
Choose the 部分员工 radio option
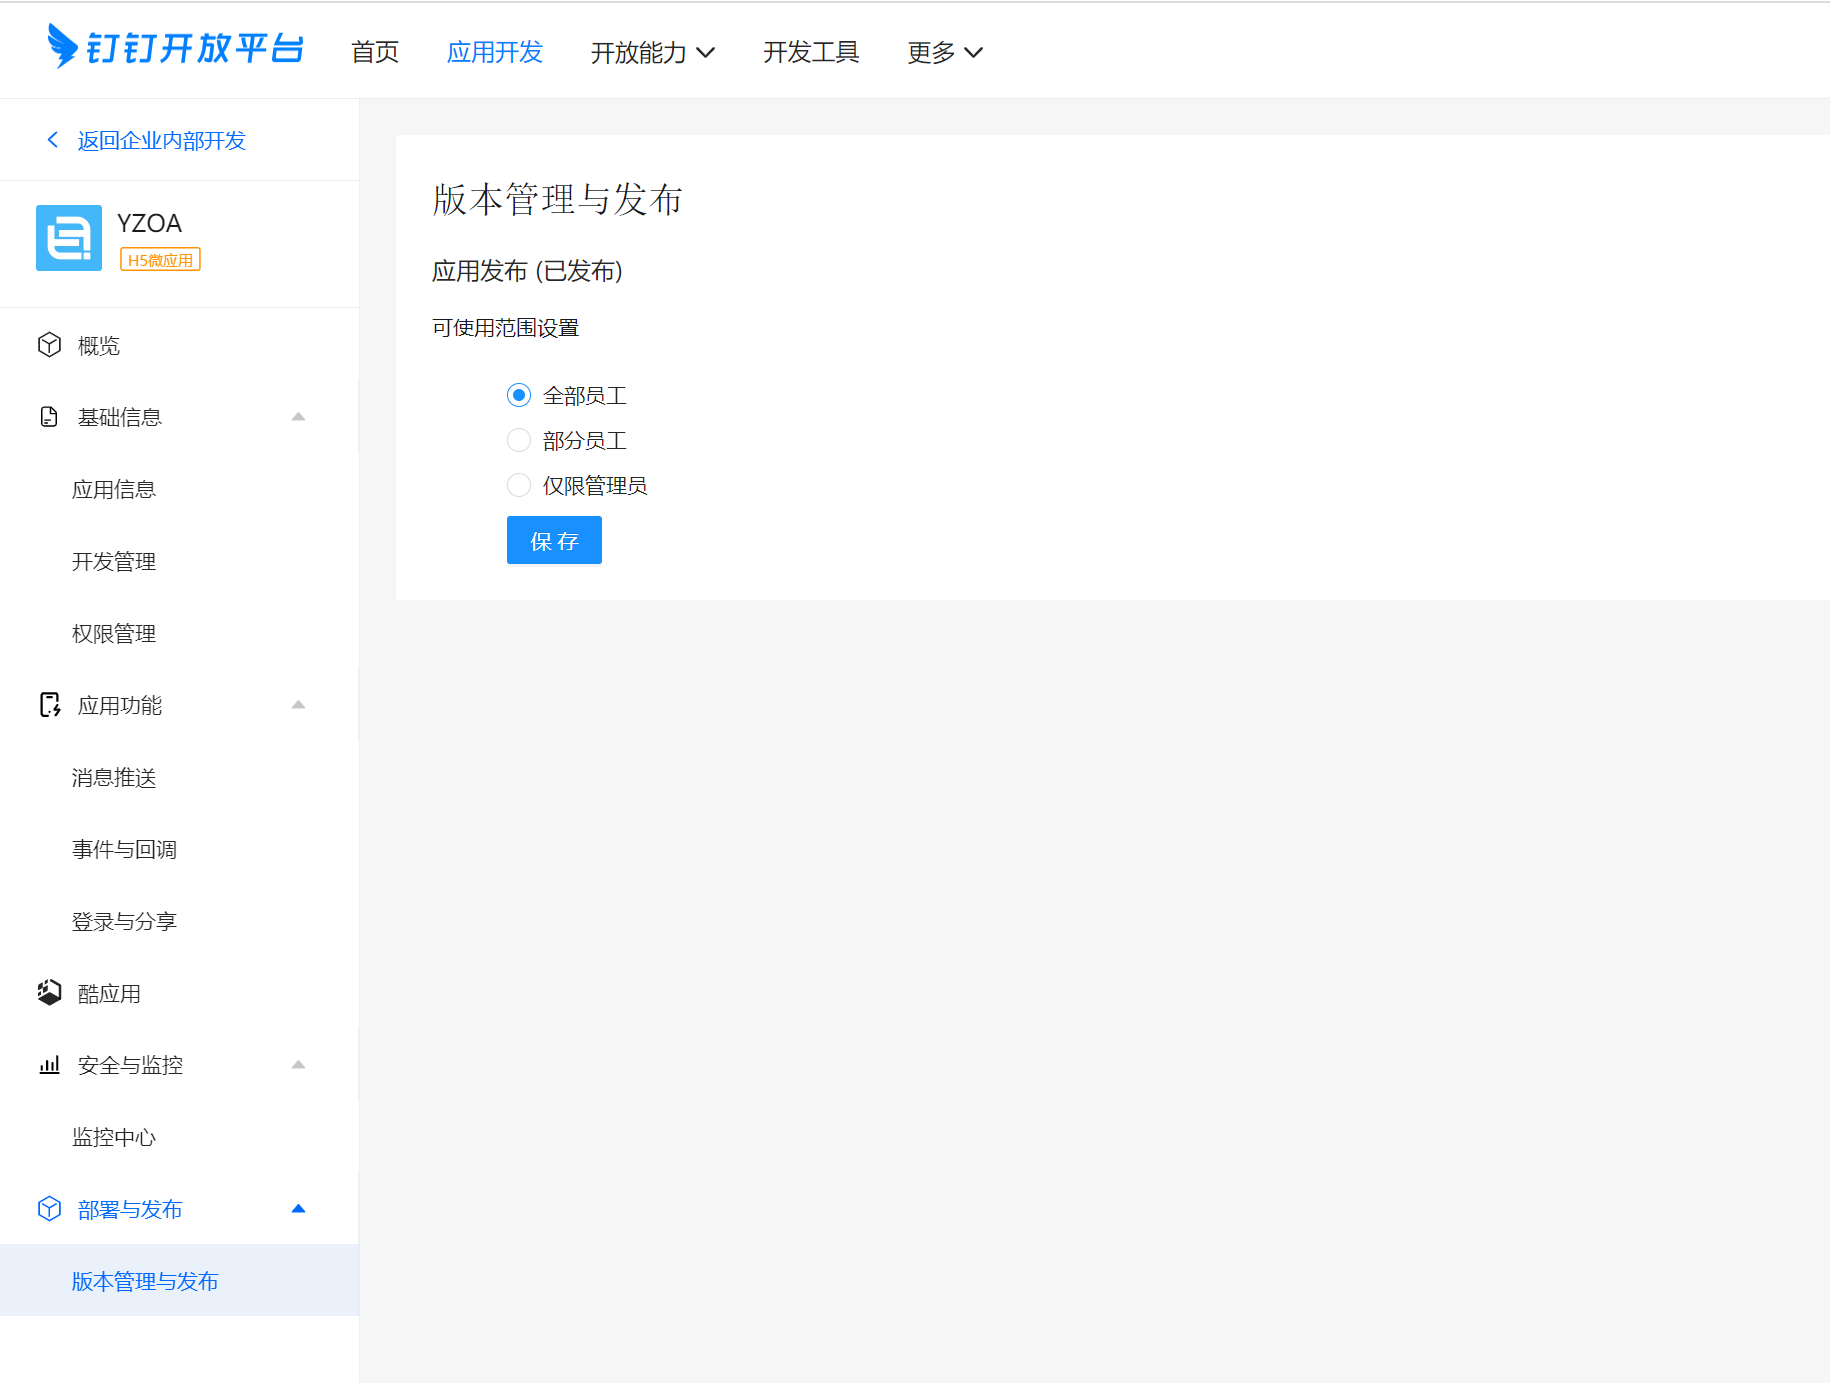click(519, 441)
